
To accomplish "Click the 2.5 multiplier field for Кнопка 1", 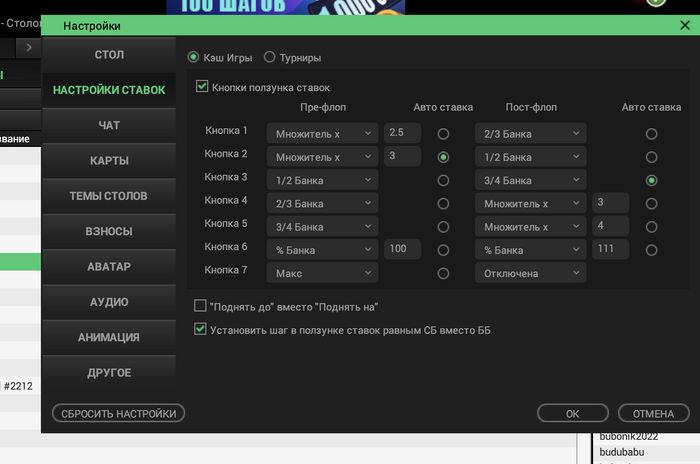I will (402, 133).
